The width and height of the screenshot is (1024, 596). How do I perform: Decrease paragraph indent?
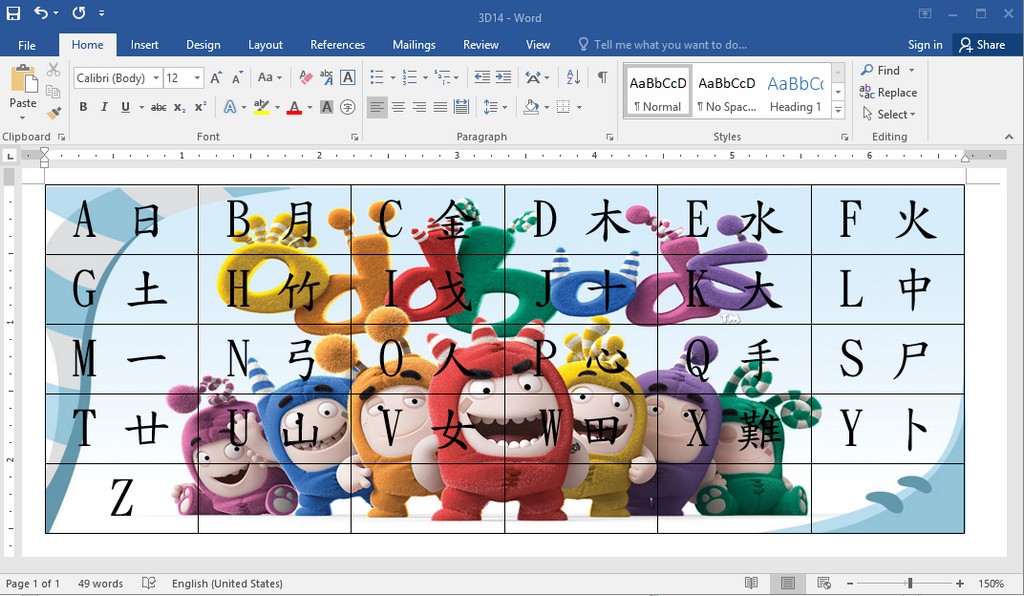pyautogui.click(x=482, y=78)
